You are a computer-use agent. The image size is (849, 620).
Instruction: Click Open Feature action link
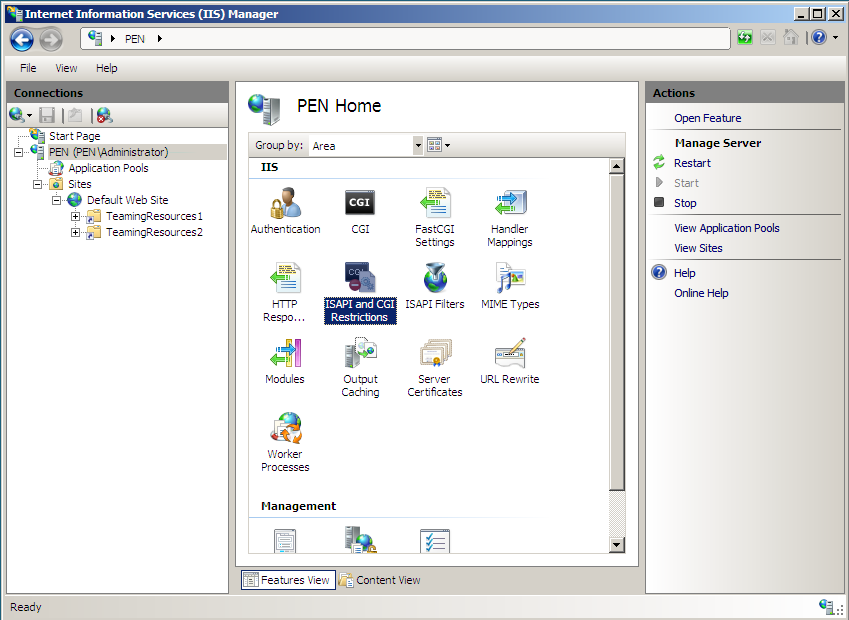[x=708, y=118]
